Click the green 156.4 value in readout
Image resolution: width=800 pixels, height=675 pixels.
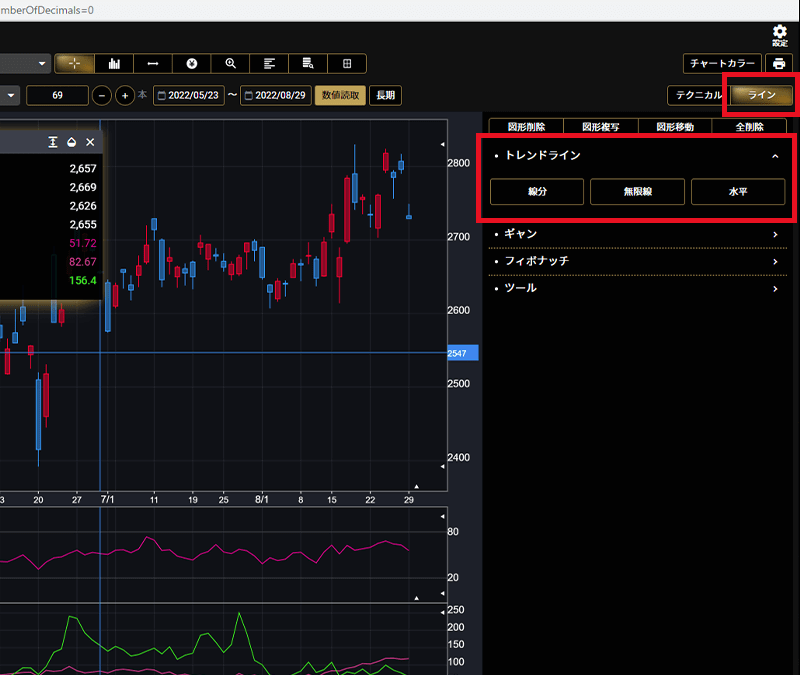click(83, 281)
